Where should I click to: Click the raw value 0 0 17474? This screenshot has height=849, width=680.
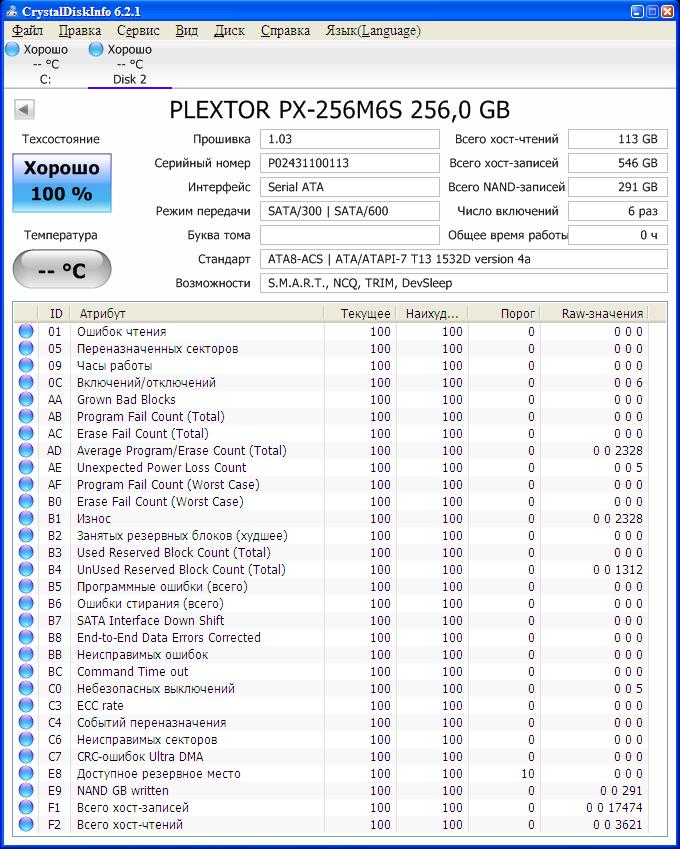click(614, 807)
